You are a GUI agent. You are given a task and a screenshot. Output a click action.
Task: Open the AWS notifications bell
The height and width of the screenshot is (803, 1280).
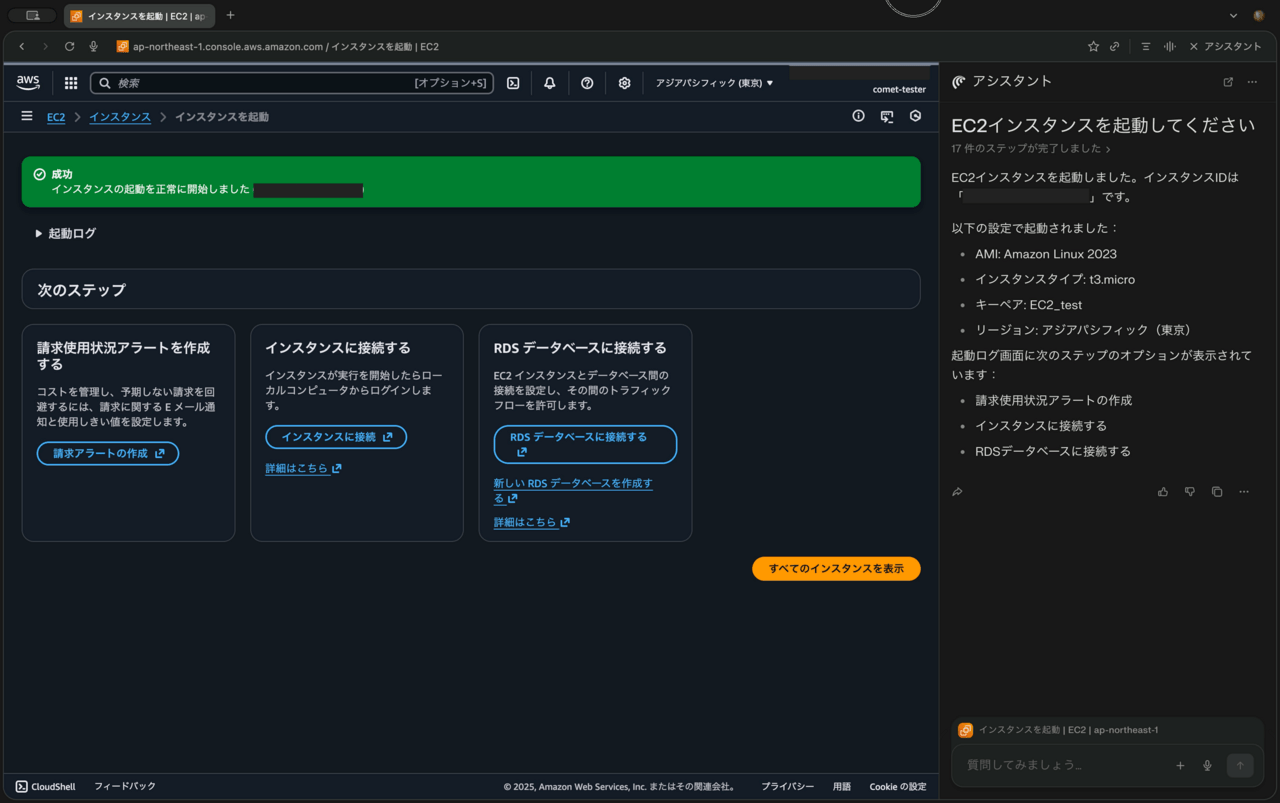[x=549, y=83]
